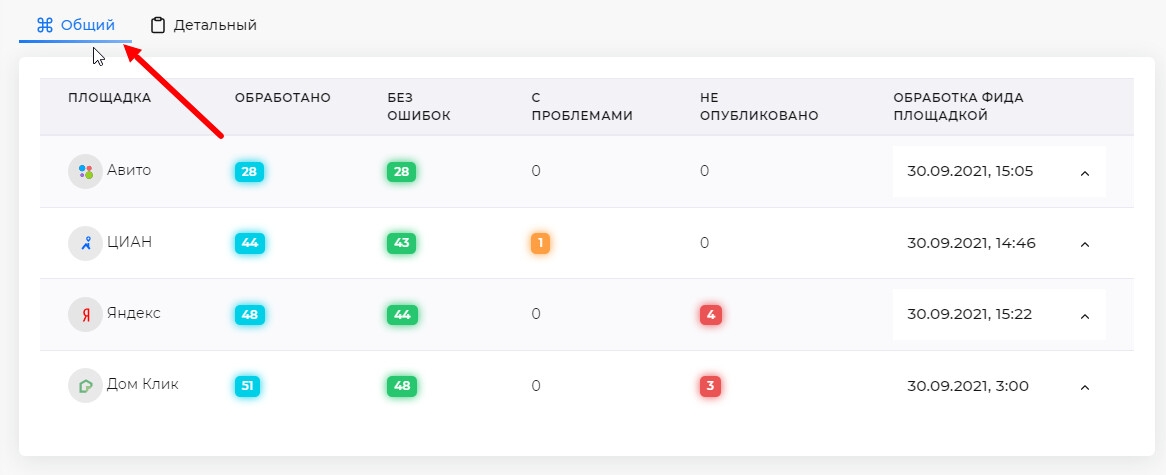Click the Дом Клик platform name
Viewport: 1166px width, 475px height.
pos(142,384)
